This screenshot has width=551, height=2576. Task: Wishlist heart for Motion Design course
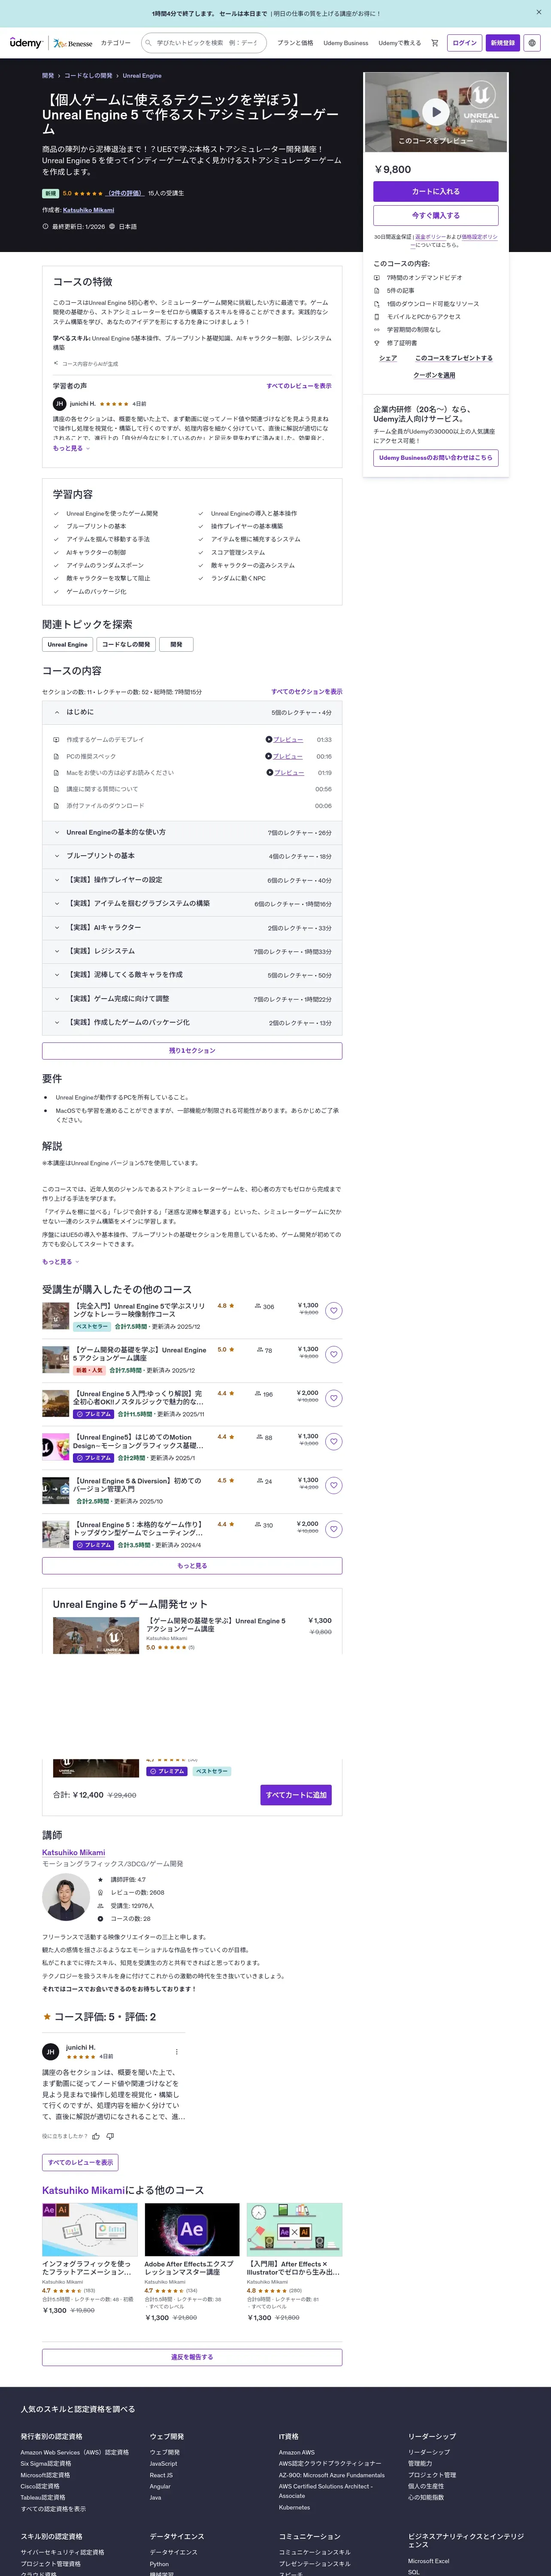coord(334,1442)
